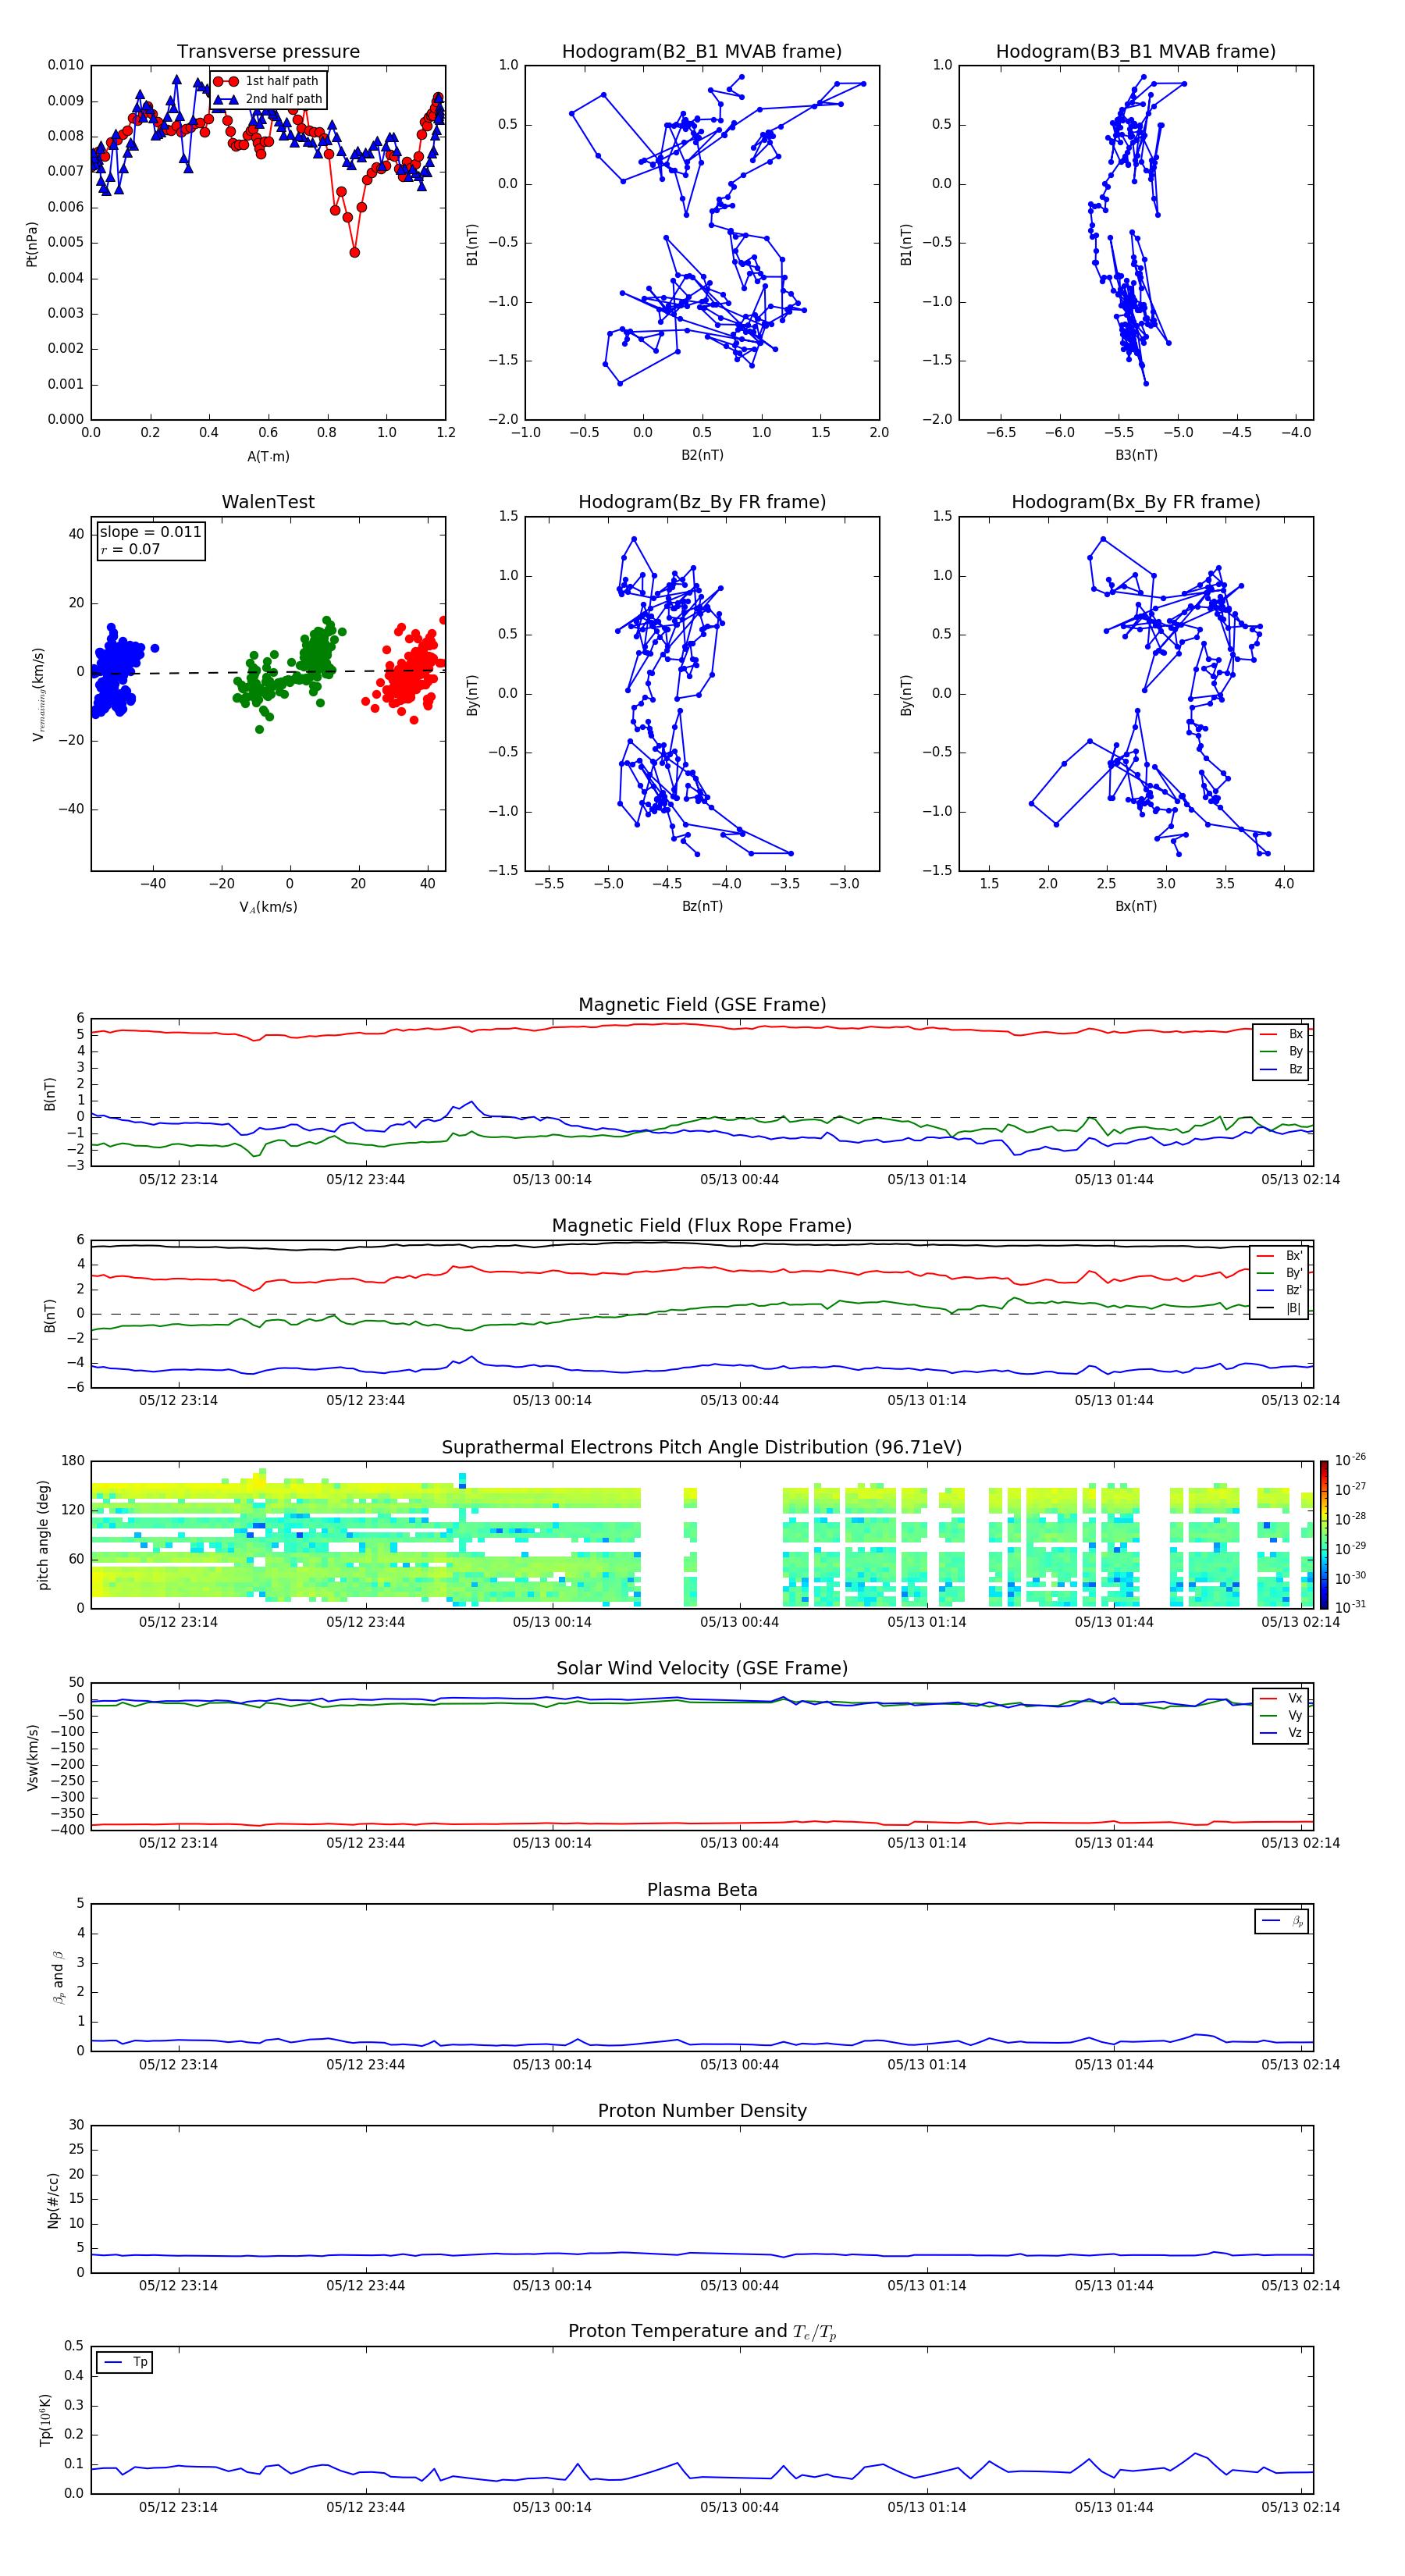Click the 'V_A(km/s)' x-axis label
Viewport: 1405px width, 2576px height.
(268, 907)
